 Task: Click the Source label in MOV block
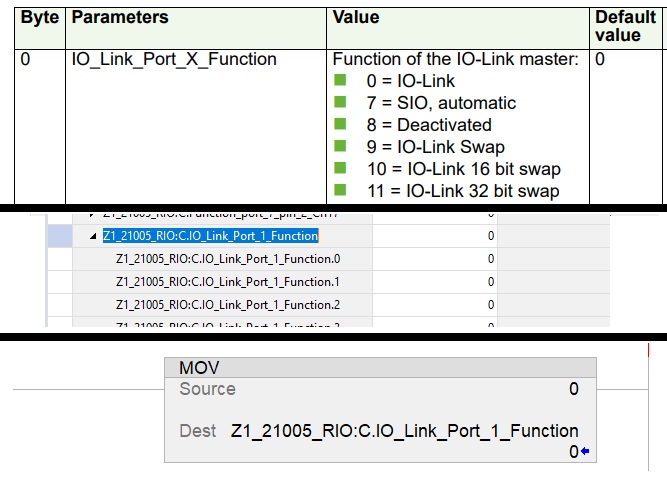208,389
